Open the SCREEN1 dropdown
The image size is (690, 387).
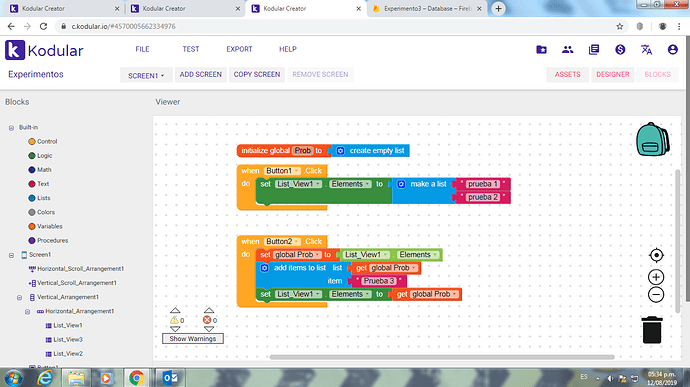coord(146,75)
